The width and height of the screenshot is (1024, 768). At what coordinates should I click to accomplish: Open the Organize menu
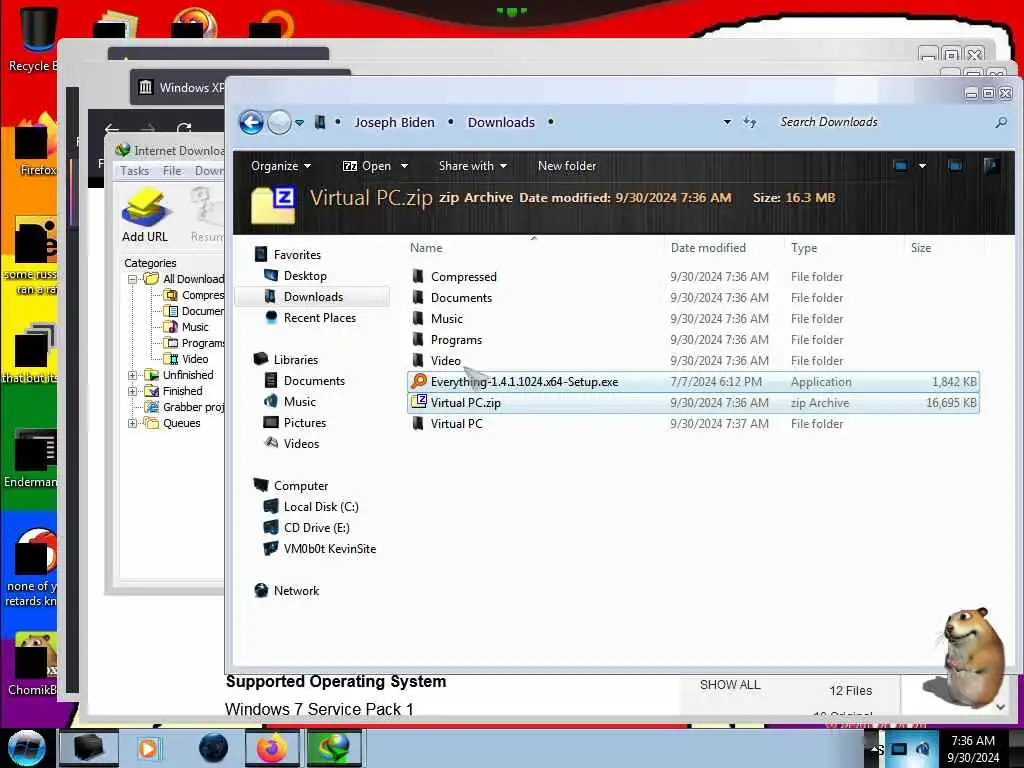[281, 166]
